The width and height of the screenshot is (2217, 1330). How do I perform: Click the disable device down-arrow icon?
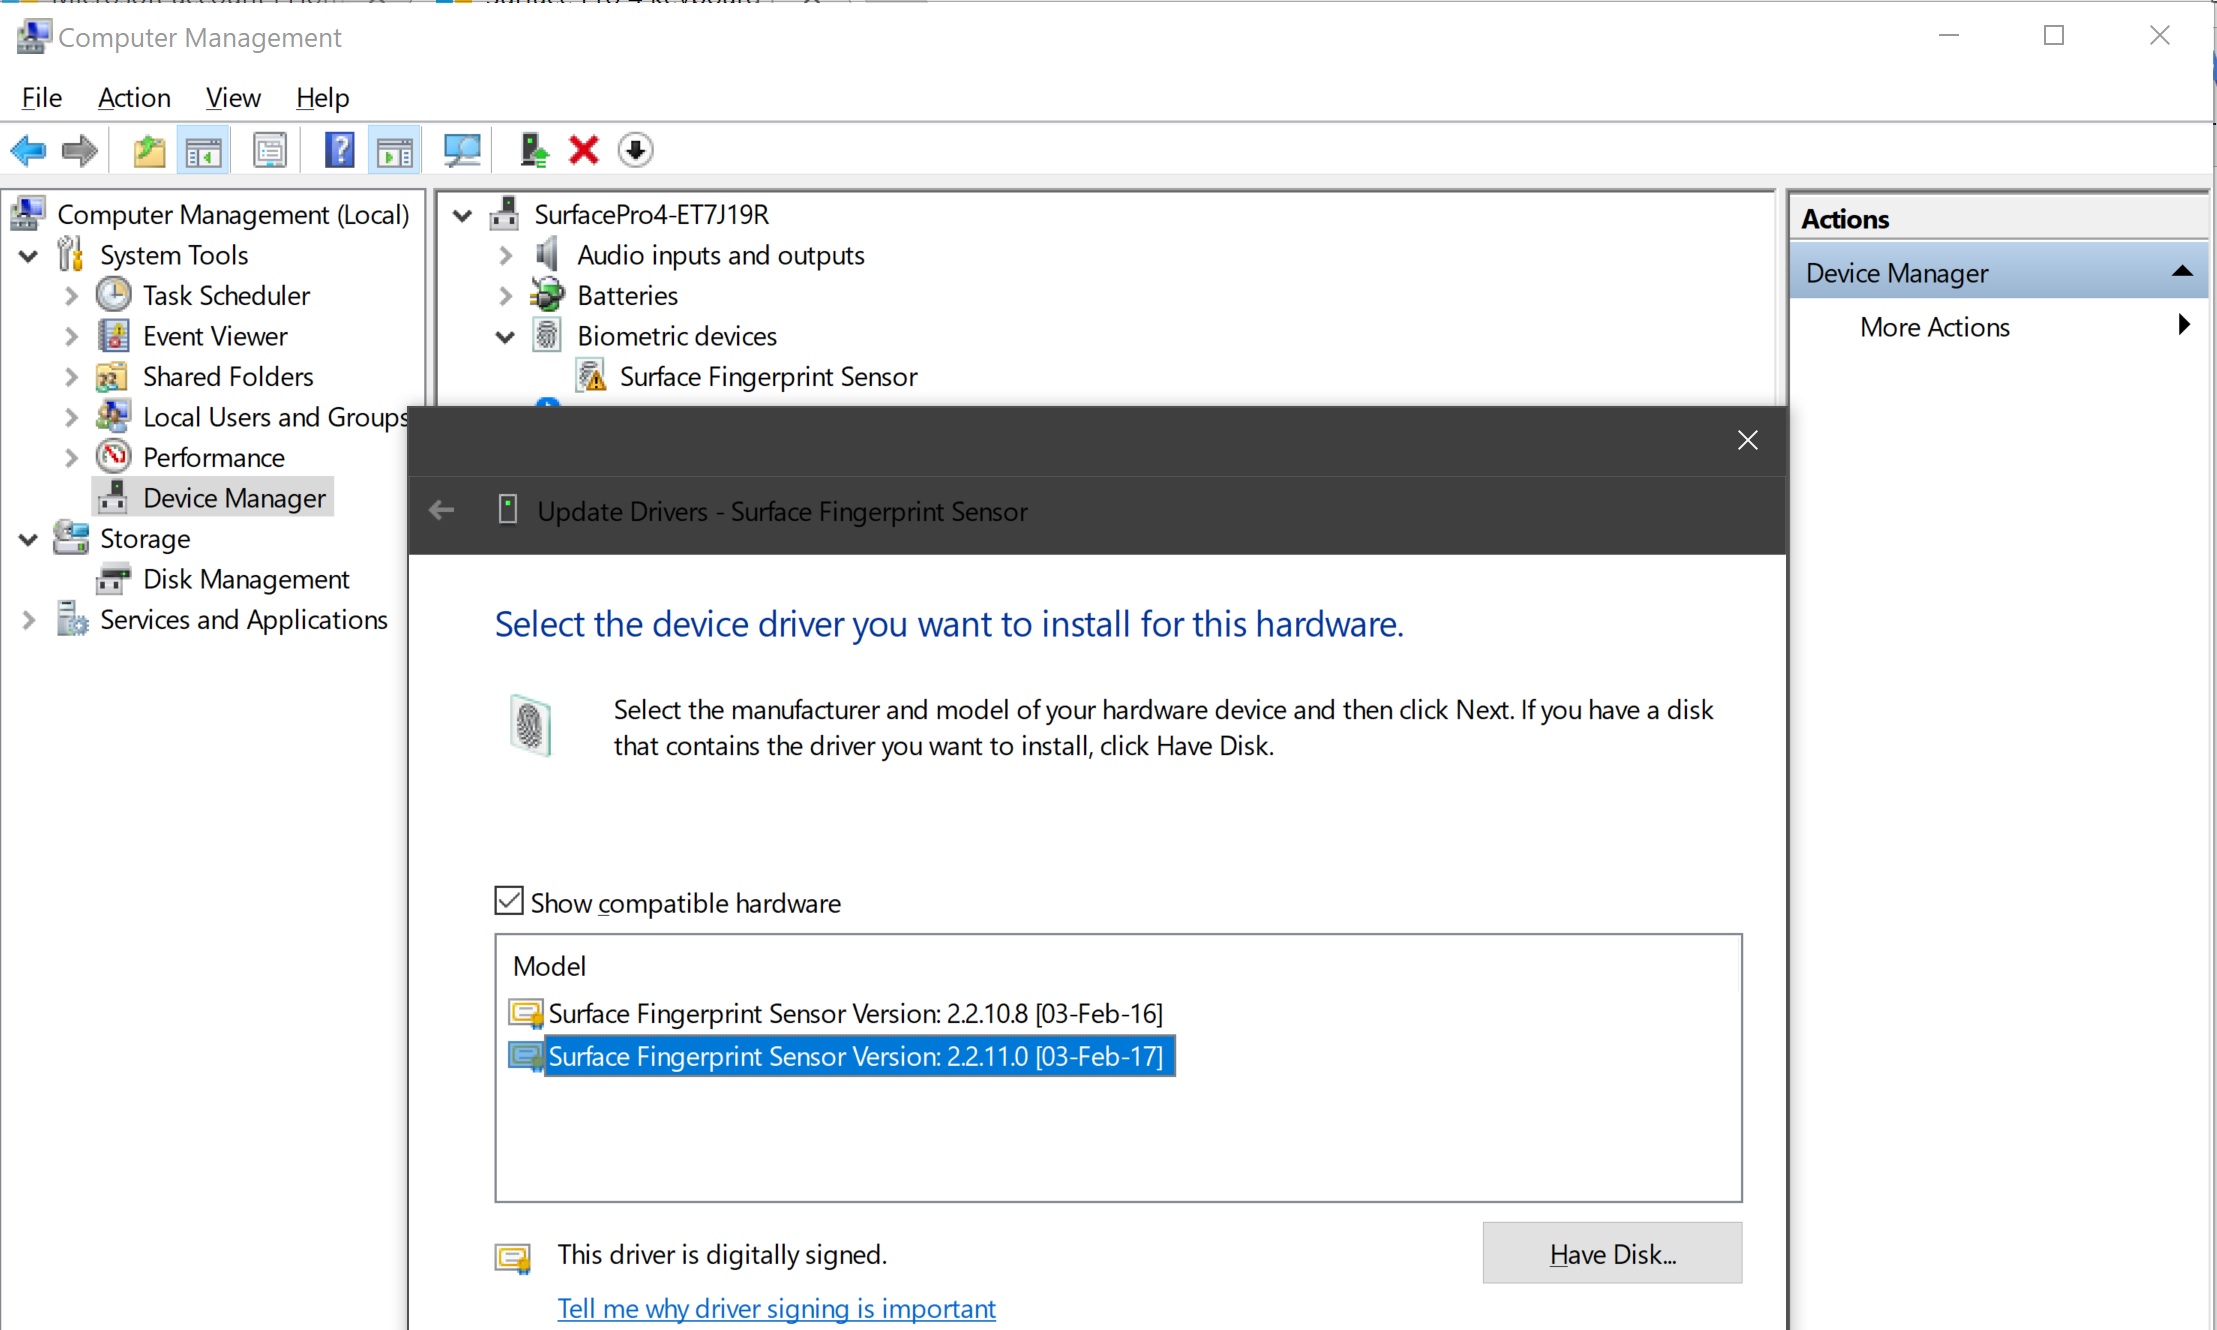coord(636,151)
